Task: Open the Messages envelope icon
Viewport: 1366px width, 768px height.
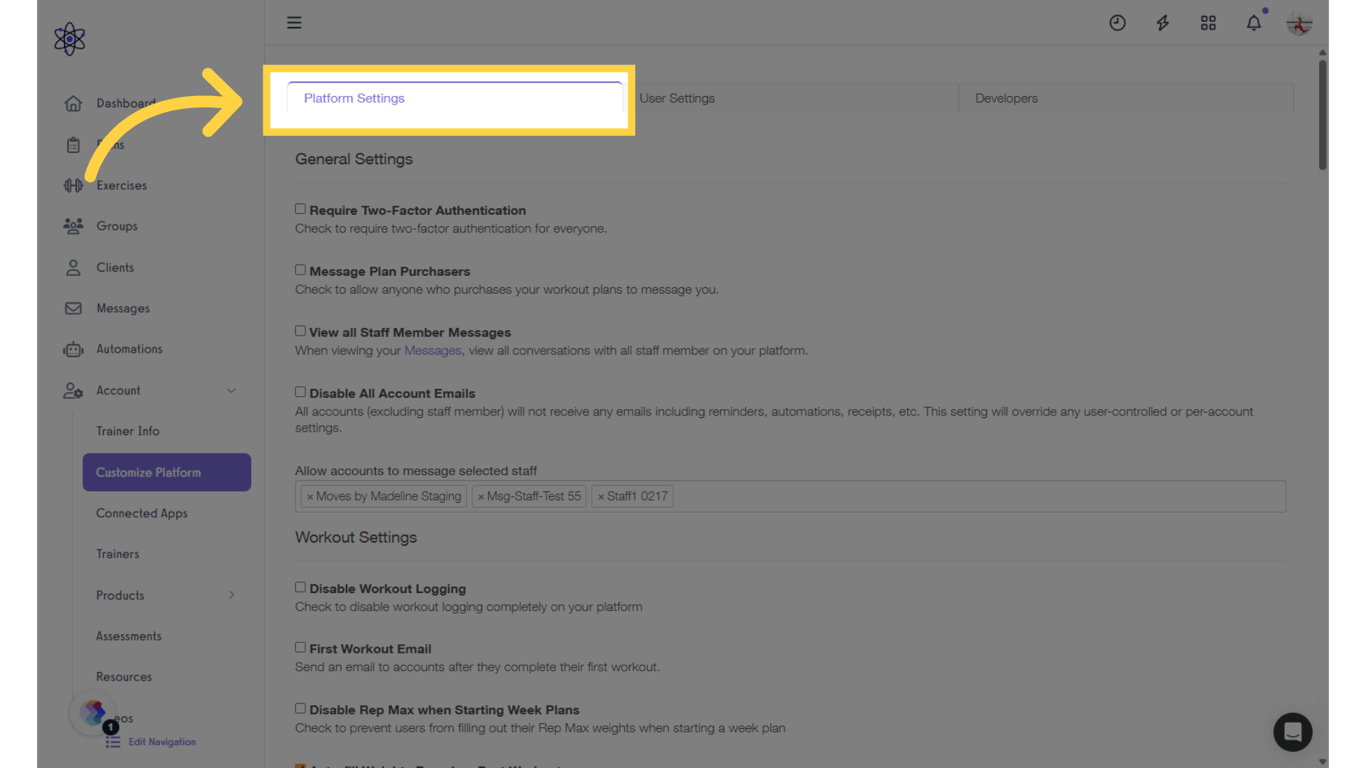Action: [73, 308]
